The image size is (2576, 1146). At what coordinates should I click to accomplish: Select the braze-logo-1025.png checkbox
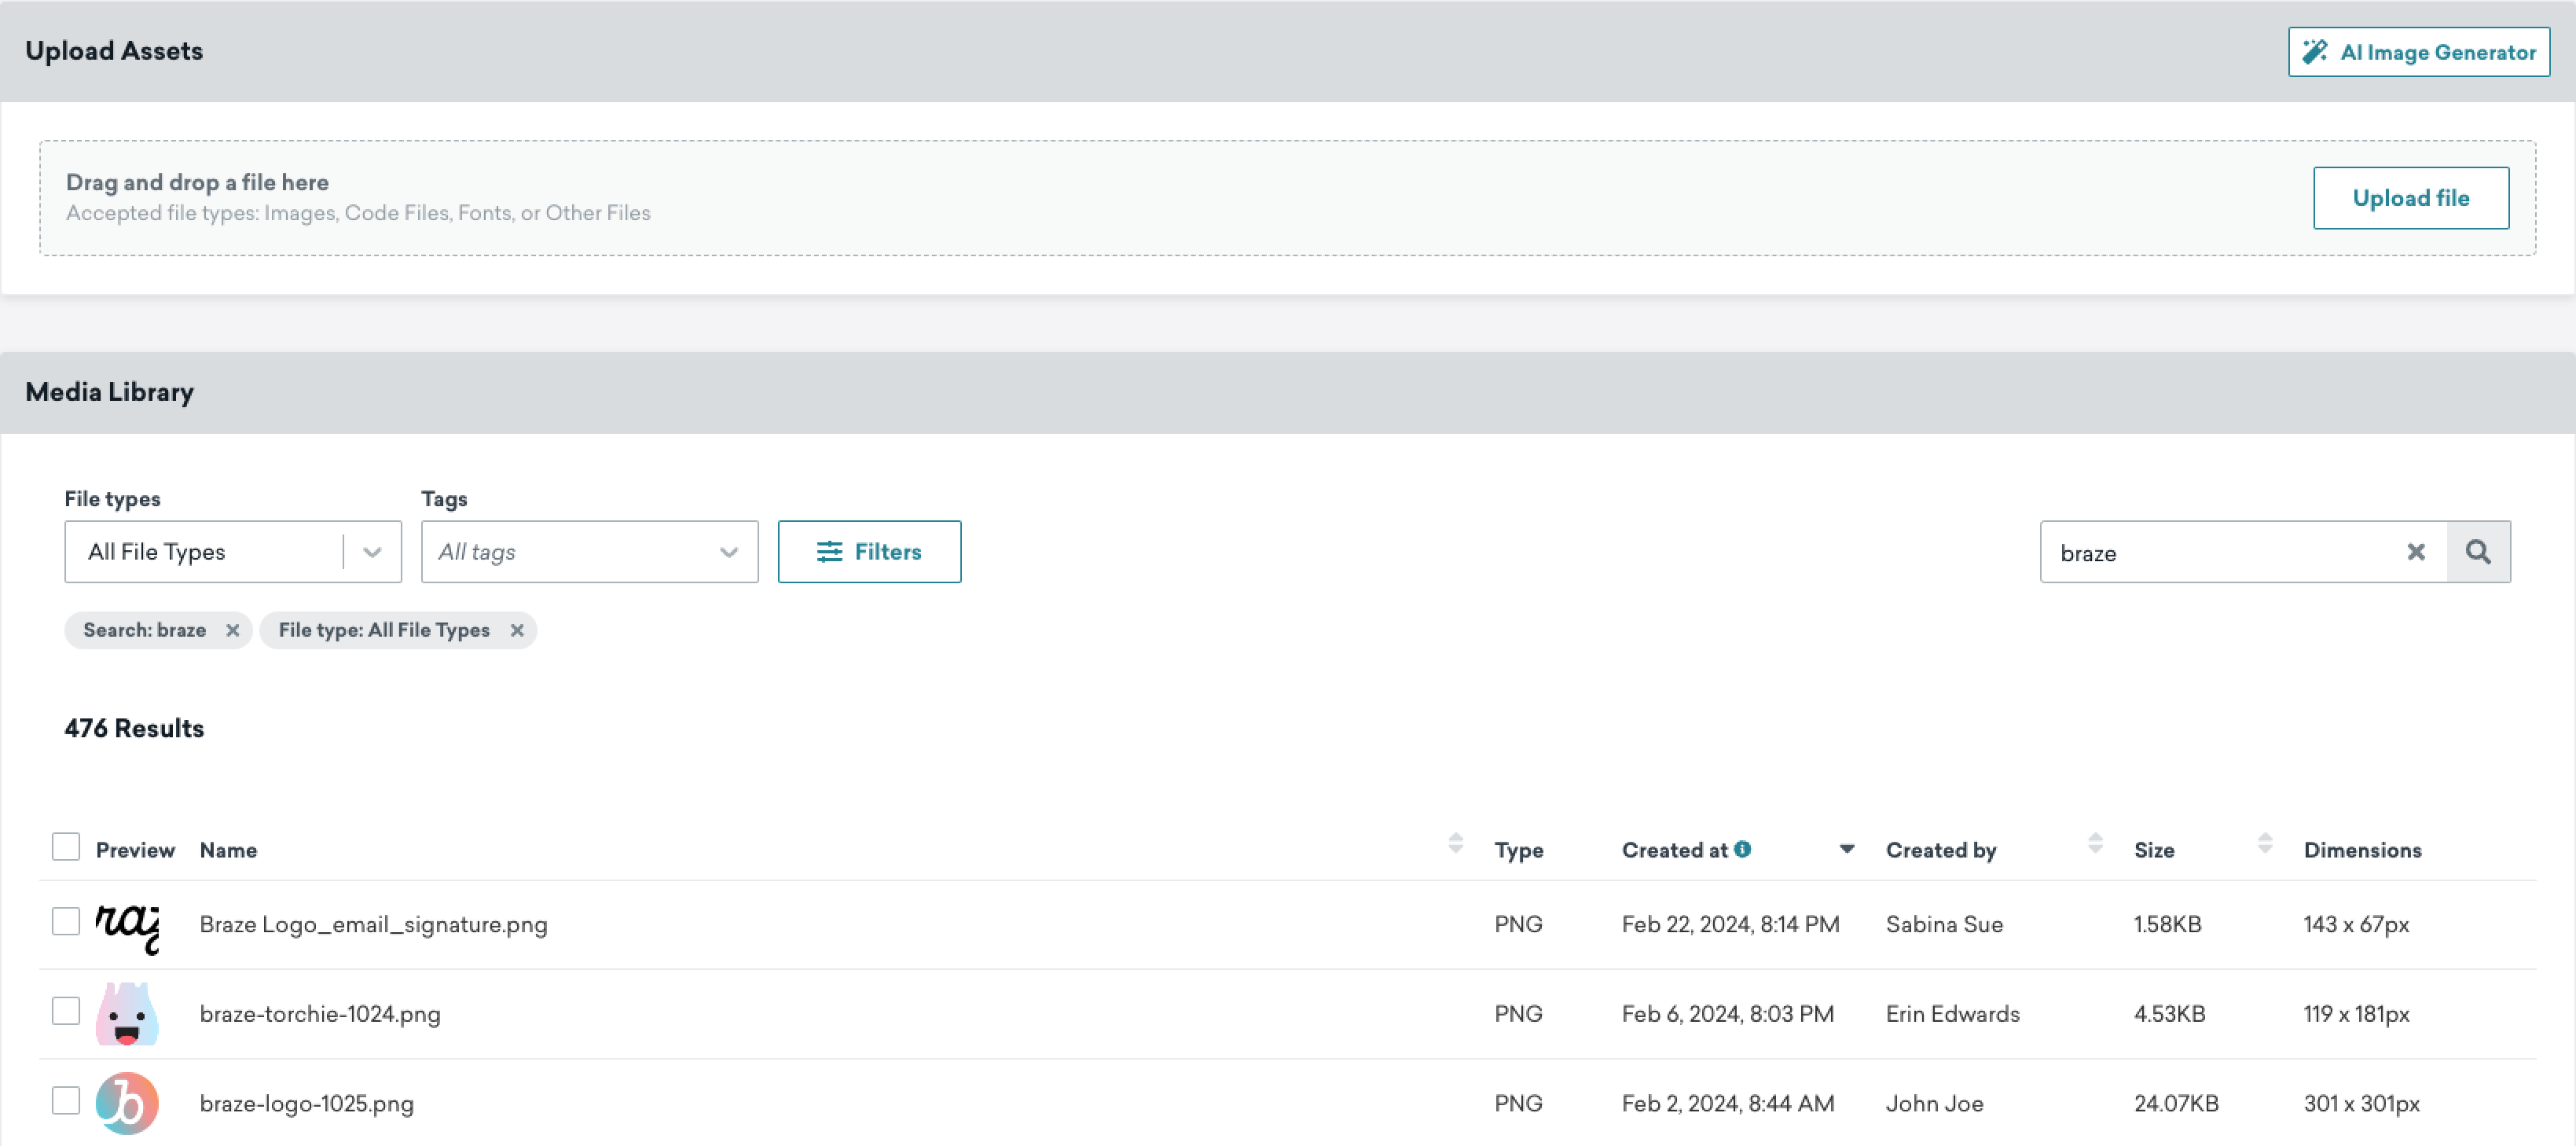tap(66, 1100)
